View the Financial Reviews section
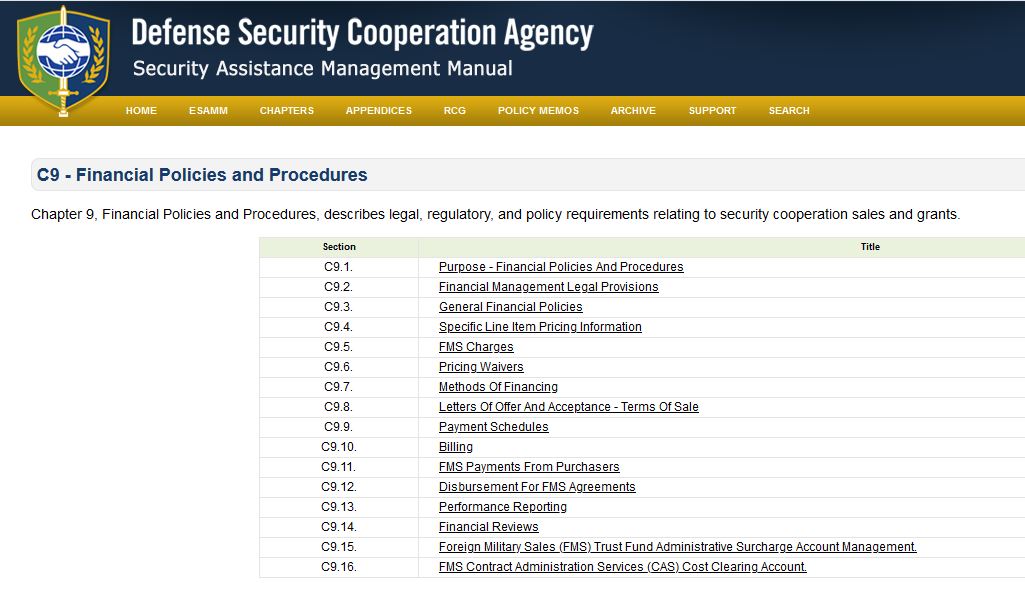This screenshot has width=1025, height=600. (x=488, y=527)
